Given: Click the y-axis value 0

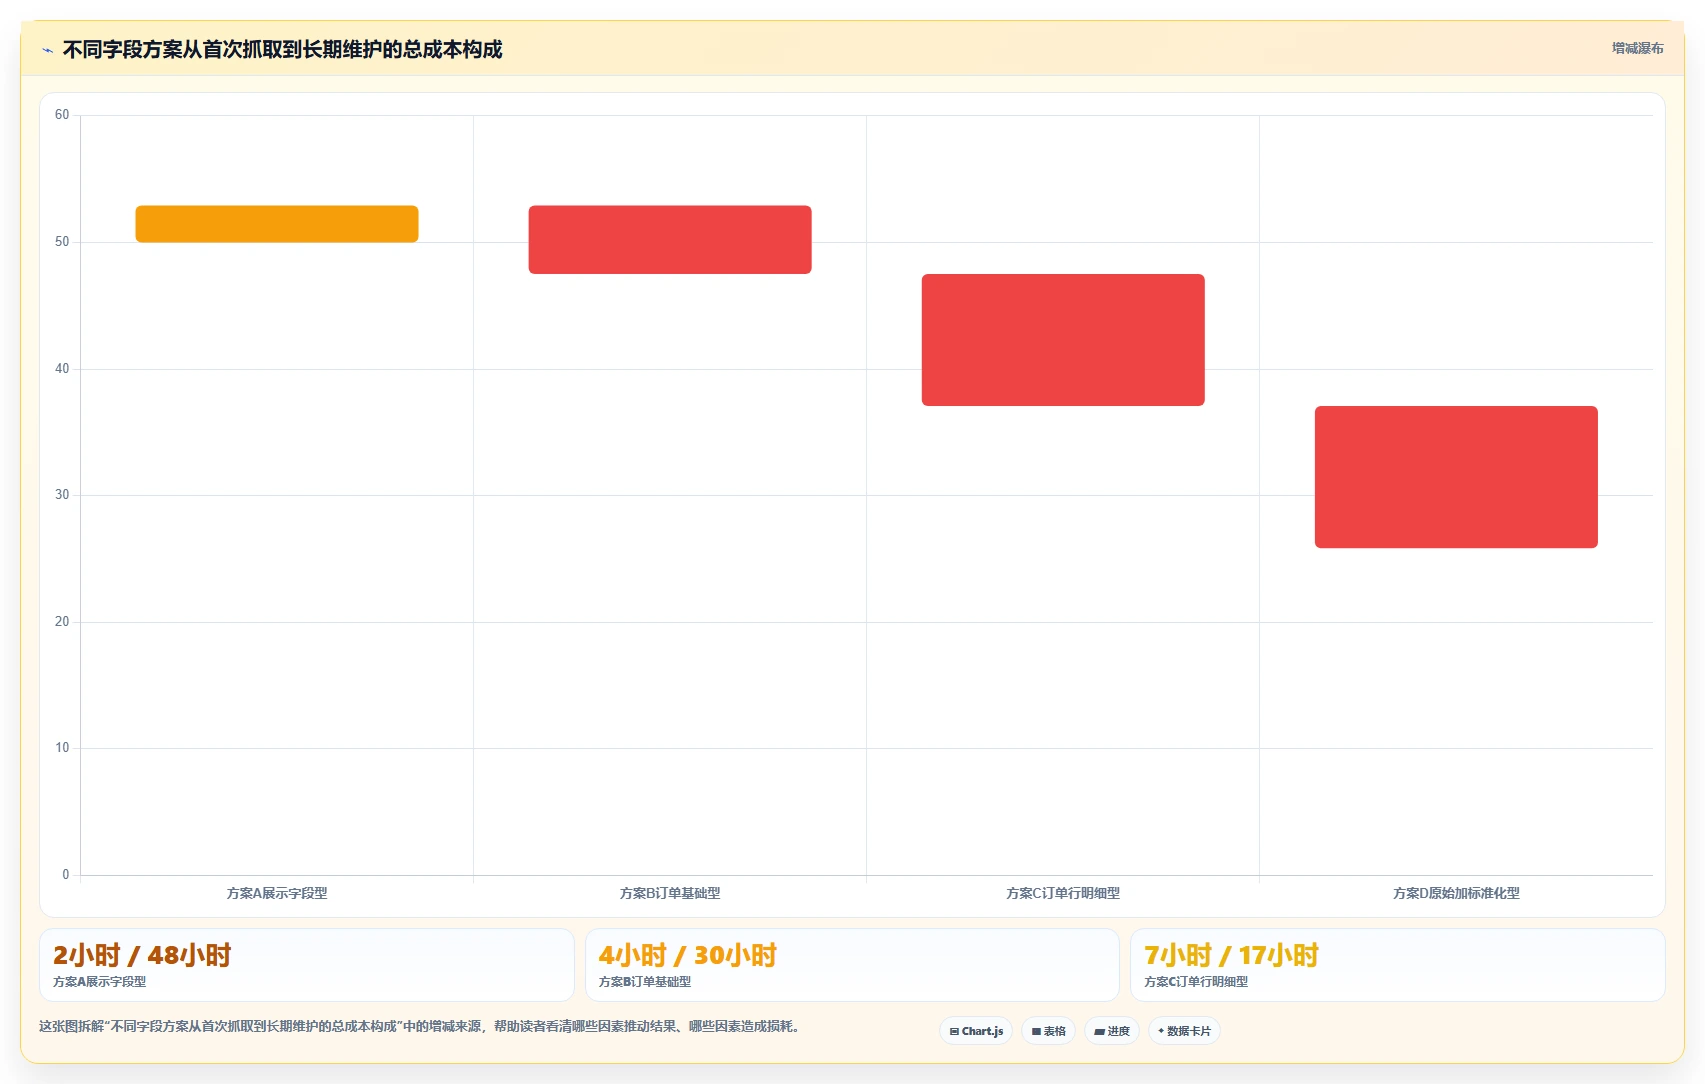Looking at the screenshot, I should [x=66, y=875].
